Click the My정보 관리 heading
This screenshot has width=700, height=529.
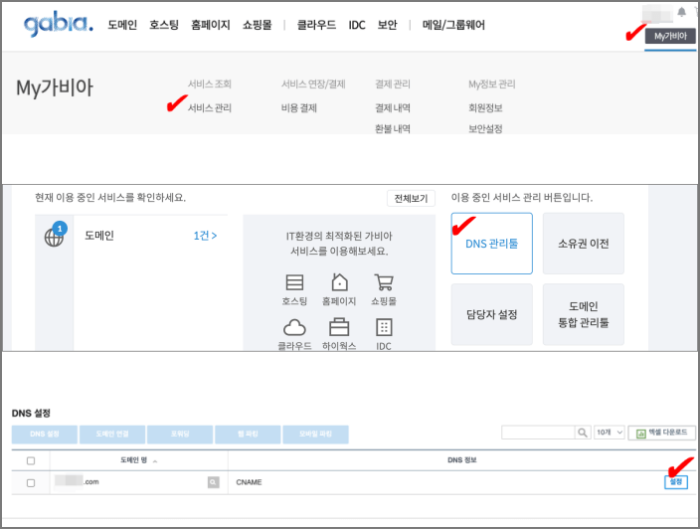[492, 84]
